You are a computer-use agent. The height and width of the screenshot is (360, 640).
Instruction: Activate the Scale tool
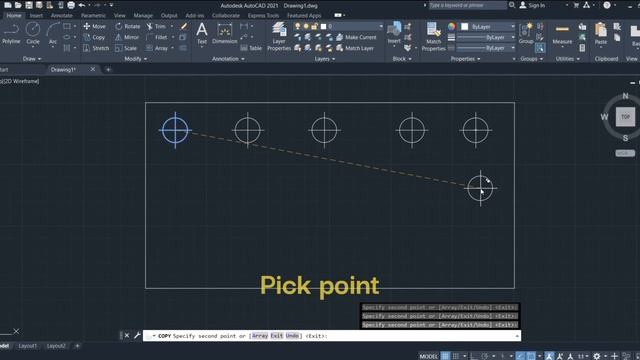tap(126, 48)
